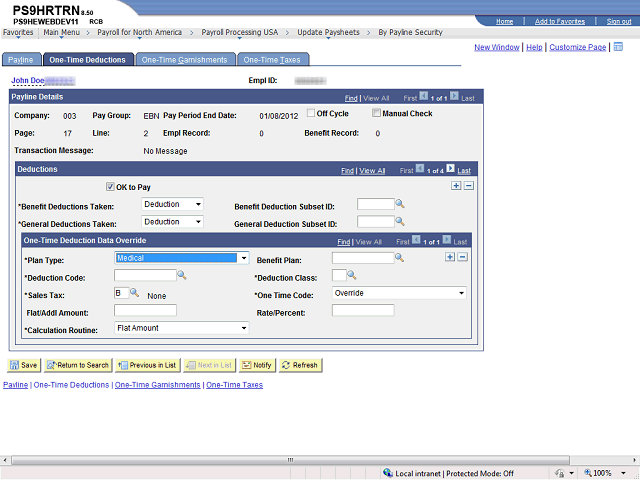Open Benefit Plan lookup magnifier
This screenshot has height=480, width=640.
(399, 258)
